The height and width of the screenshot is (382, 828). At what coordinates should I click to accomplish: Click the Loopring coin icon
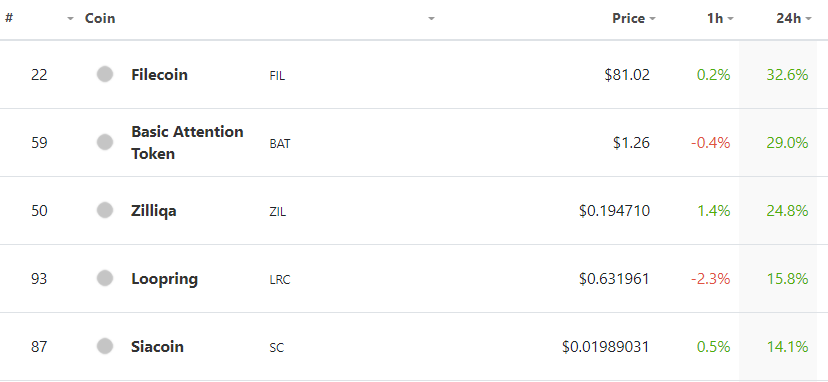(105, 278)
